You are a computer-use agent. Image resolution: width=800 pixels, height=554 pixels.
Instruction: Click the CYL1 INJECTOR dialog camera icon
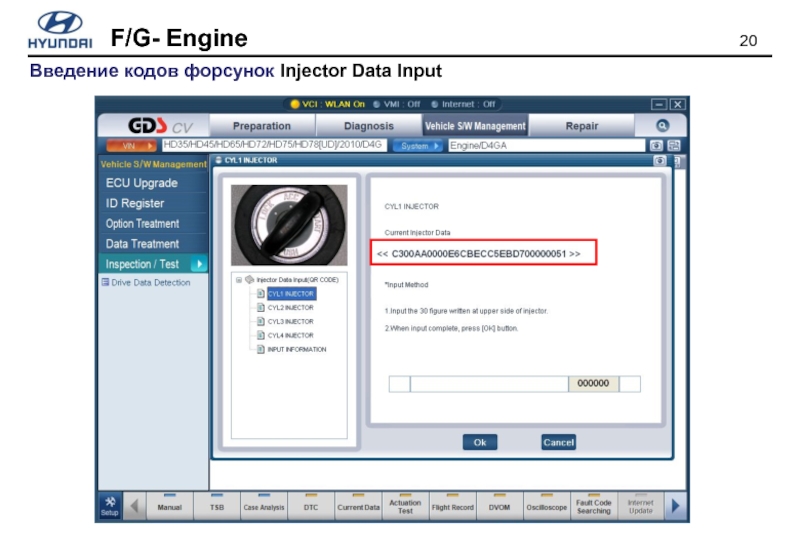tap(659, 161)
